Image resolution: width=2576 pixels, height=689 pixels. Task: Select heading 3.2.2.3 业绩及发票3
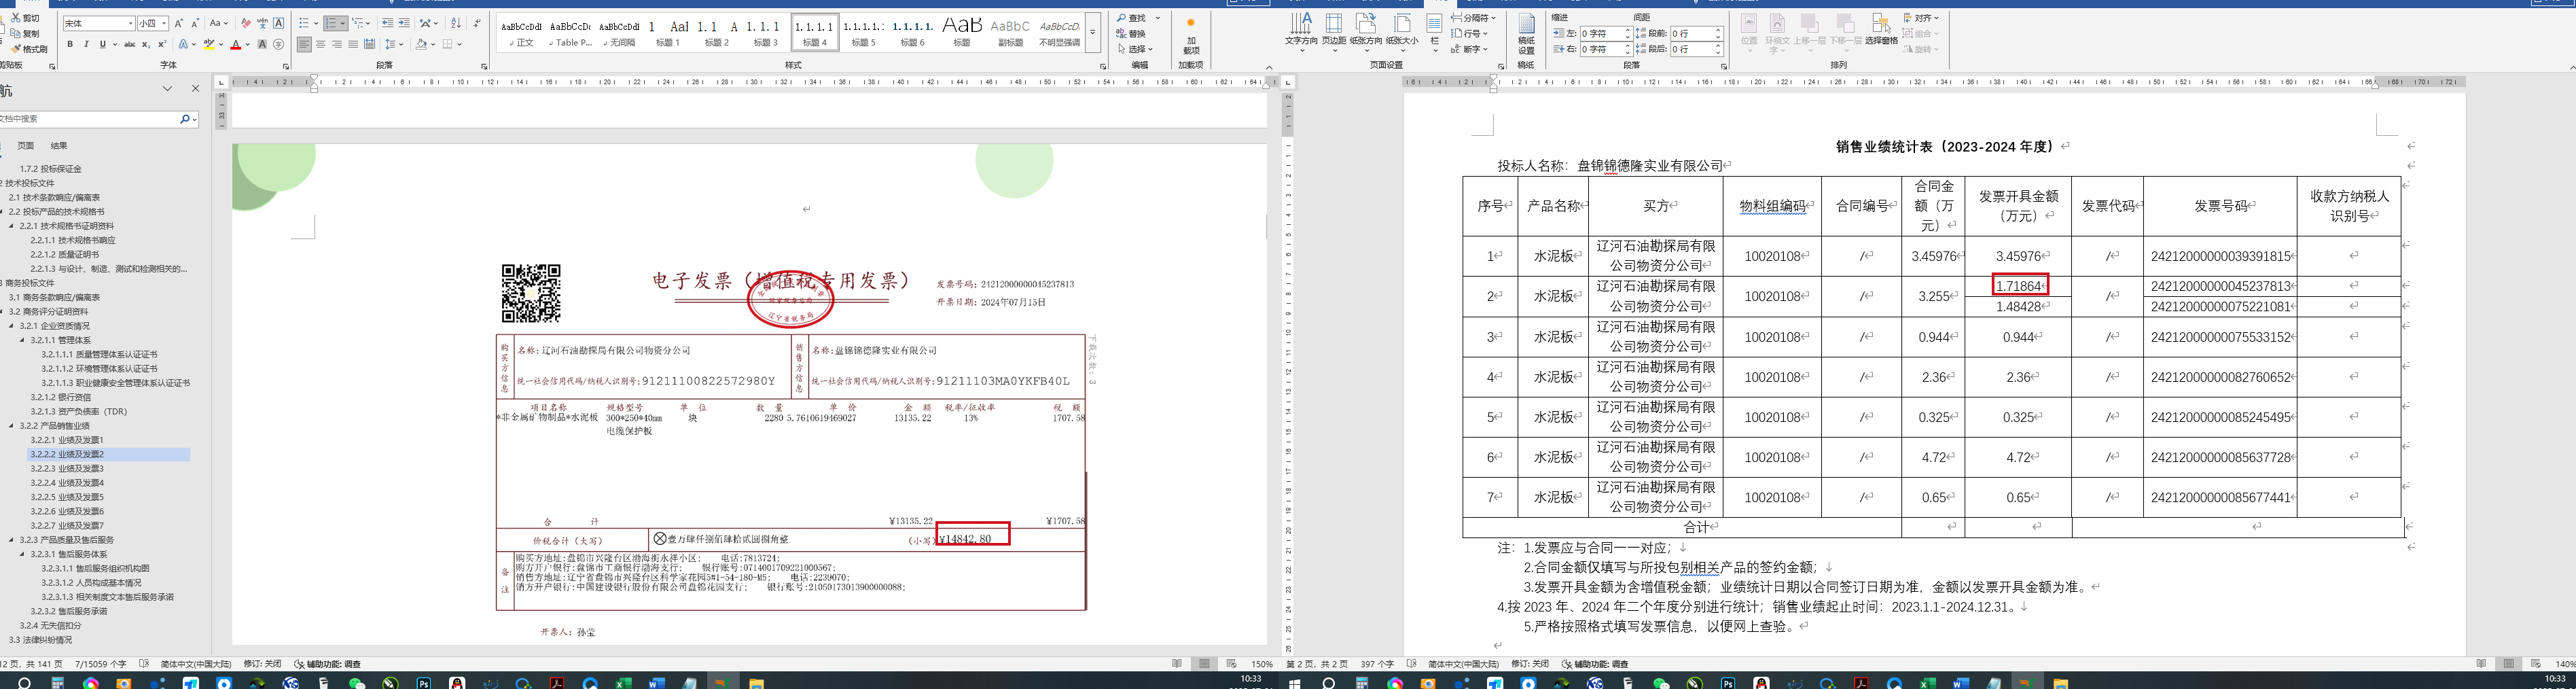(x=66, y=468)
